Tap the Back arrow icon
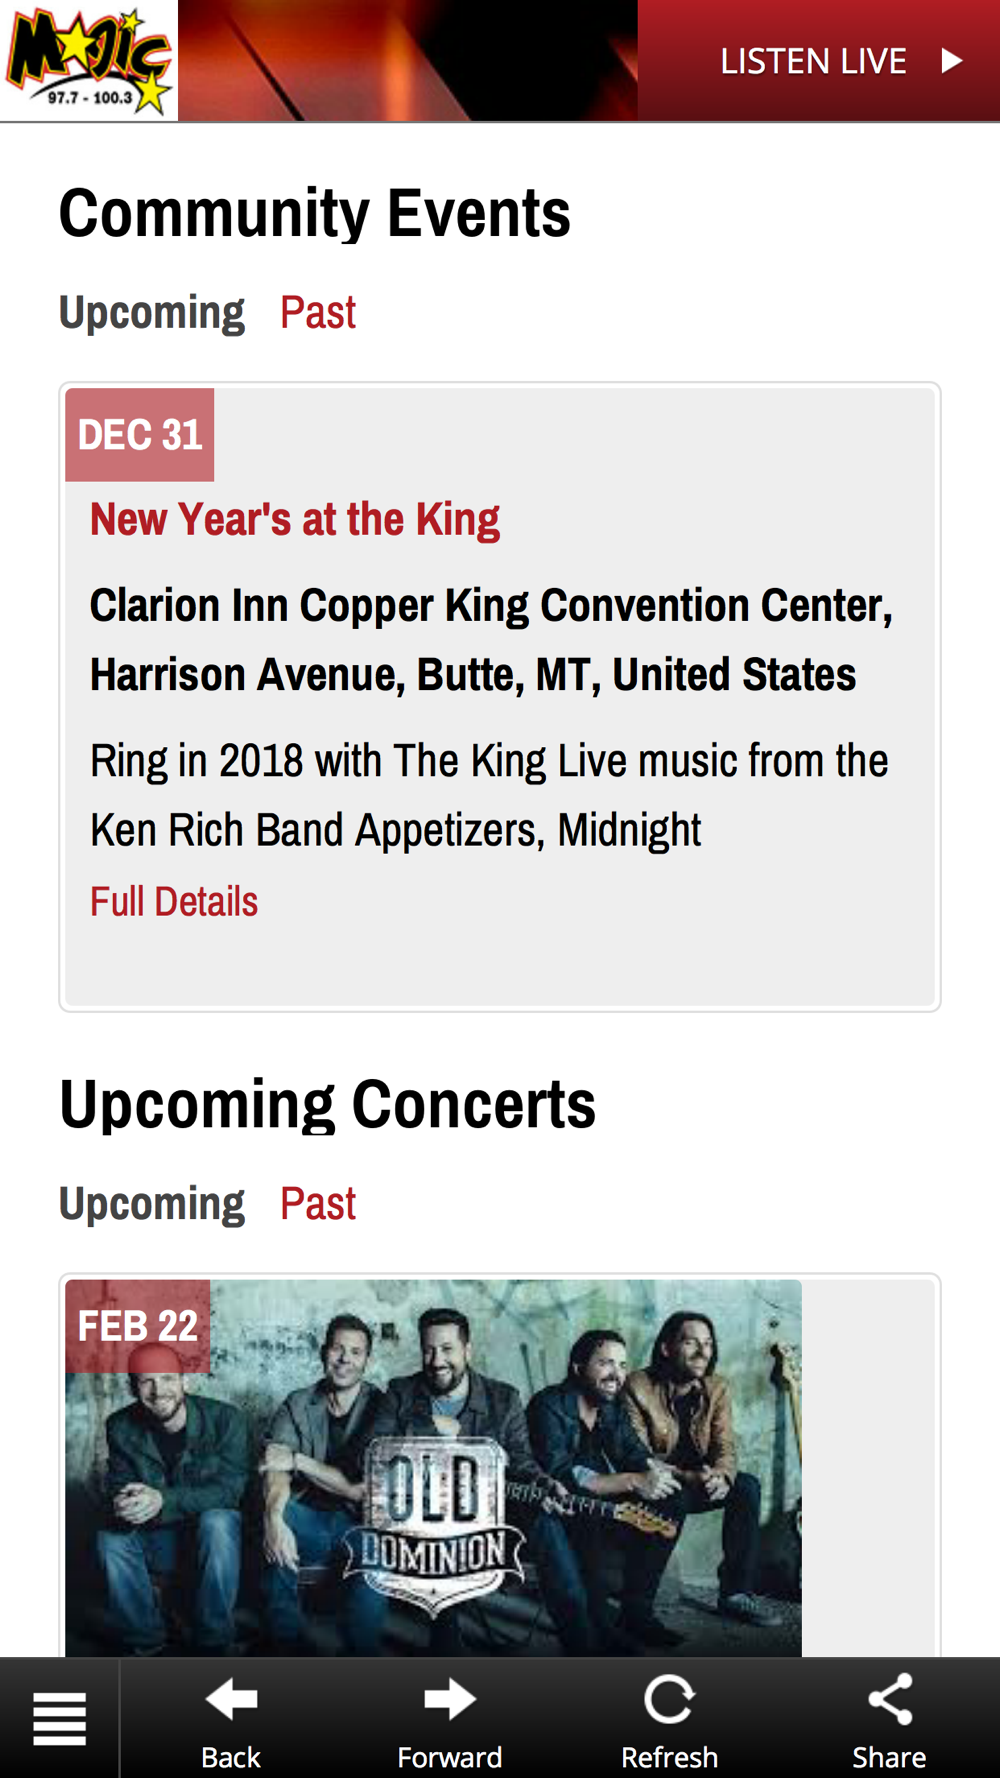 tap(231, 1699)
